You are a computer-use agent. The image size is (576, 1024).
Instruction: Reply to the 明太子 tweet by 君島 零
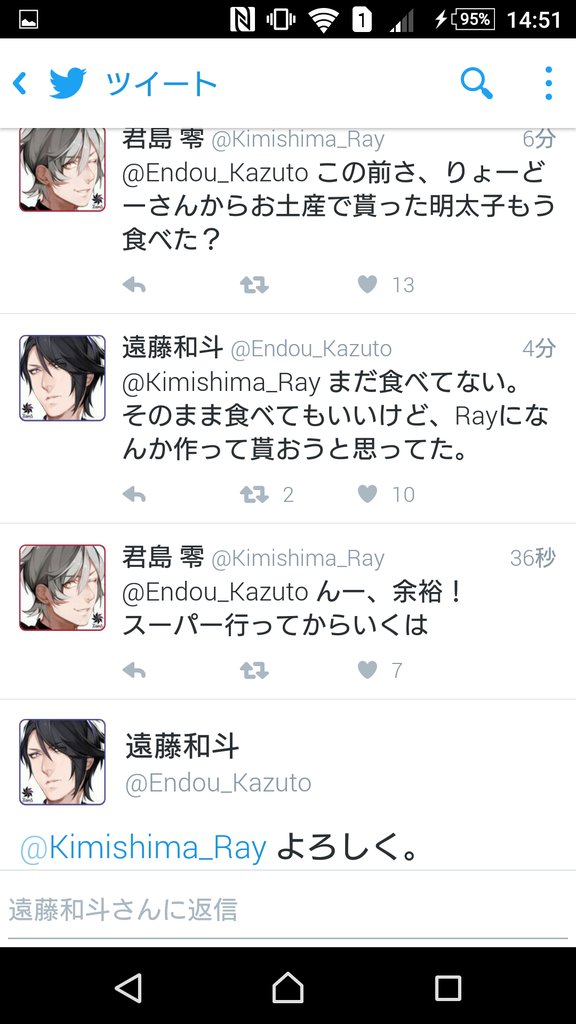pos(134,285)
